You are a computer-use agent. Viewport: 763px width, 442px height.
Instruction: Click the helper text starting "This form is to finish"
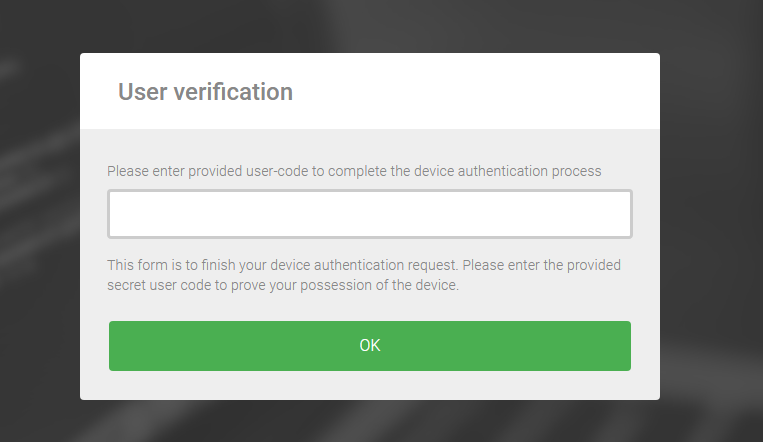363,275
